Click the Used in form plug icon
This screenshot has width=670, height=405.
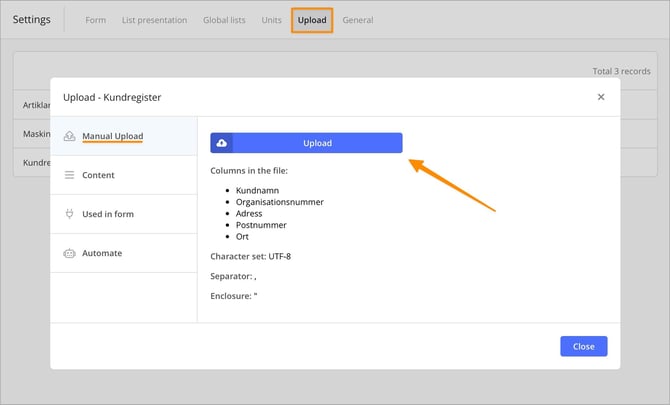pyautogui.click(x=69, y=214)
